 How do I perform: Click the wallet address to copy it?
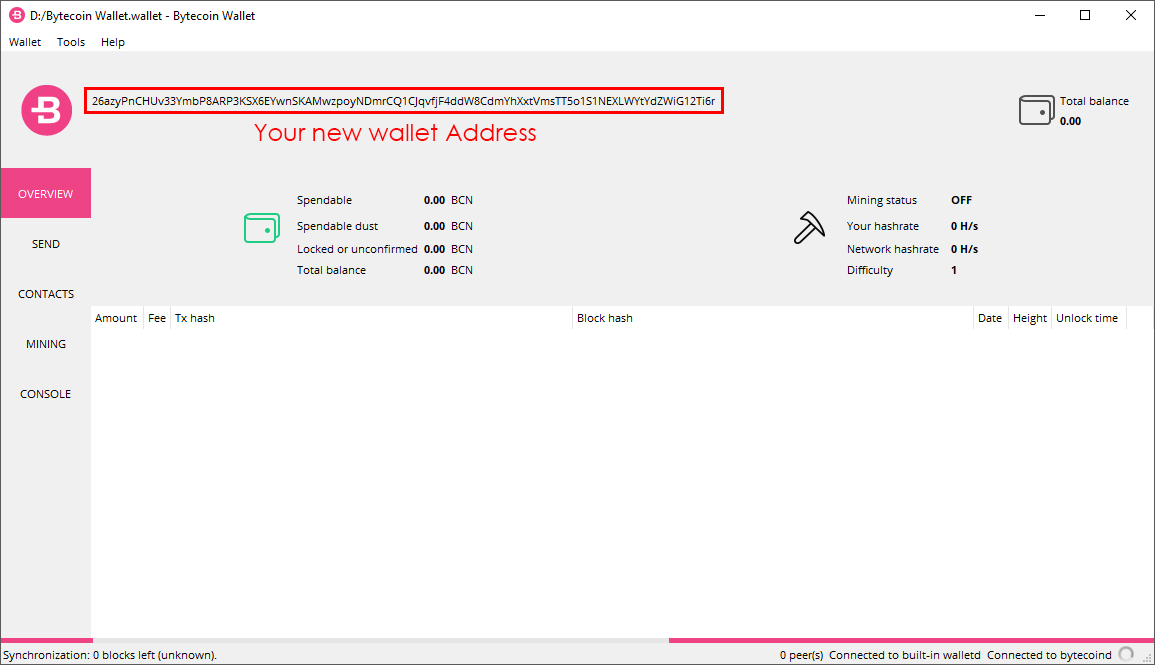[x=404, y=101]
